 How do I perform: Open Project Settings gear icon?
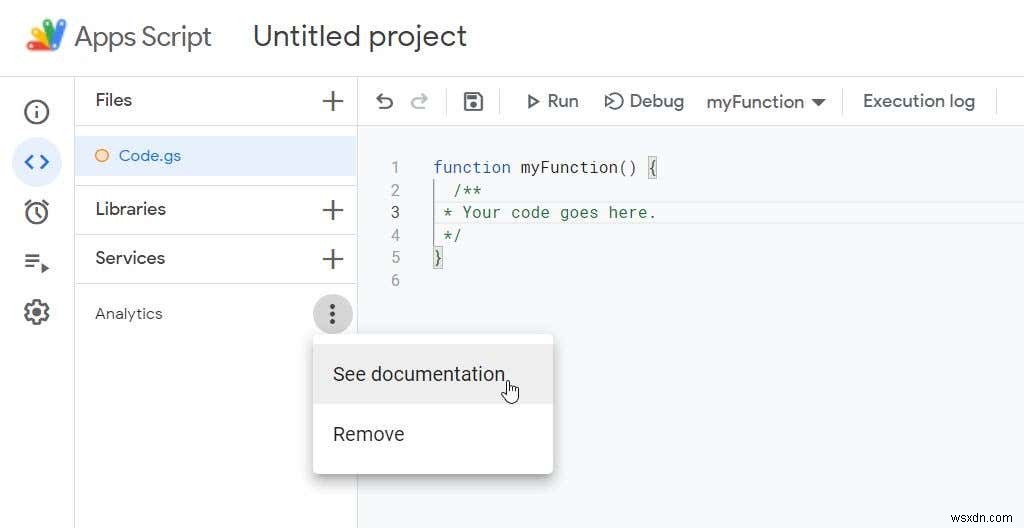37,312
